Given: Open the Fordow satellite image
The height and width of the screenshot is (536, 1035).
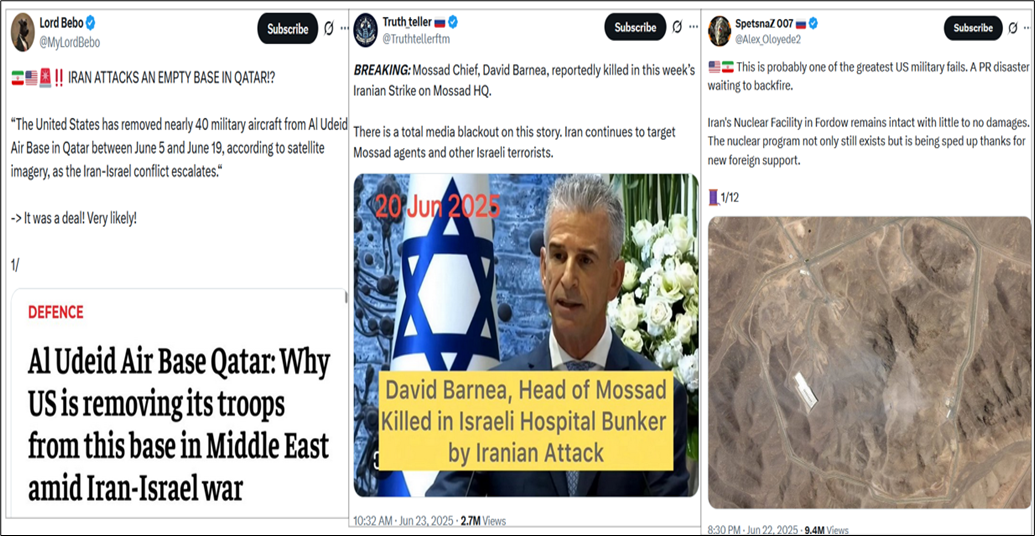Looking at the screenshot, I should tap(869, 362).
